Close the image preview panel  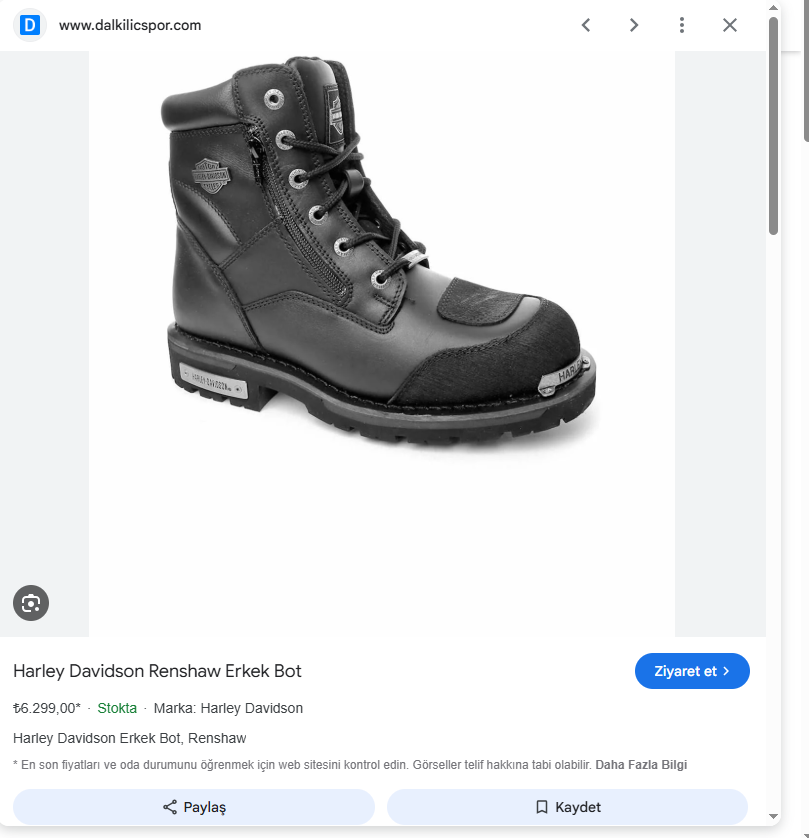(730, 25)
